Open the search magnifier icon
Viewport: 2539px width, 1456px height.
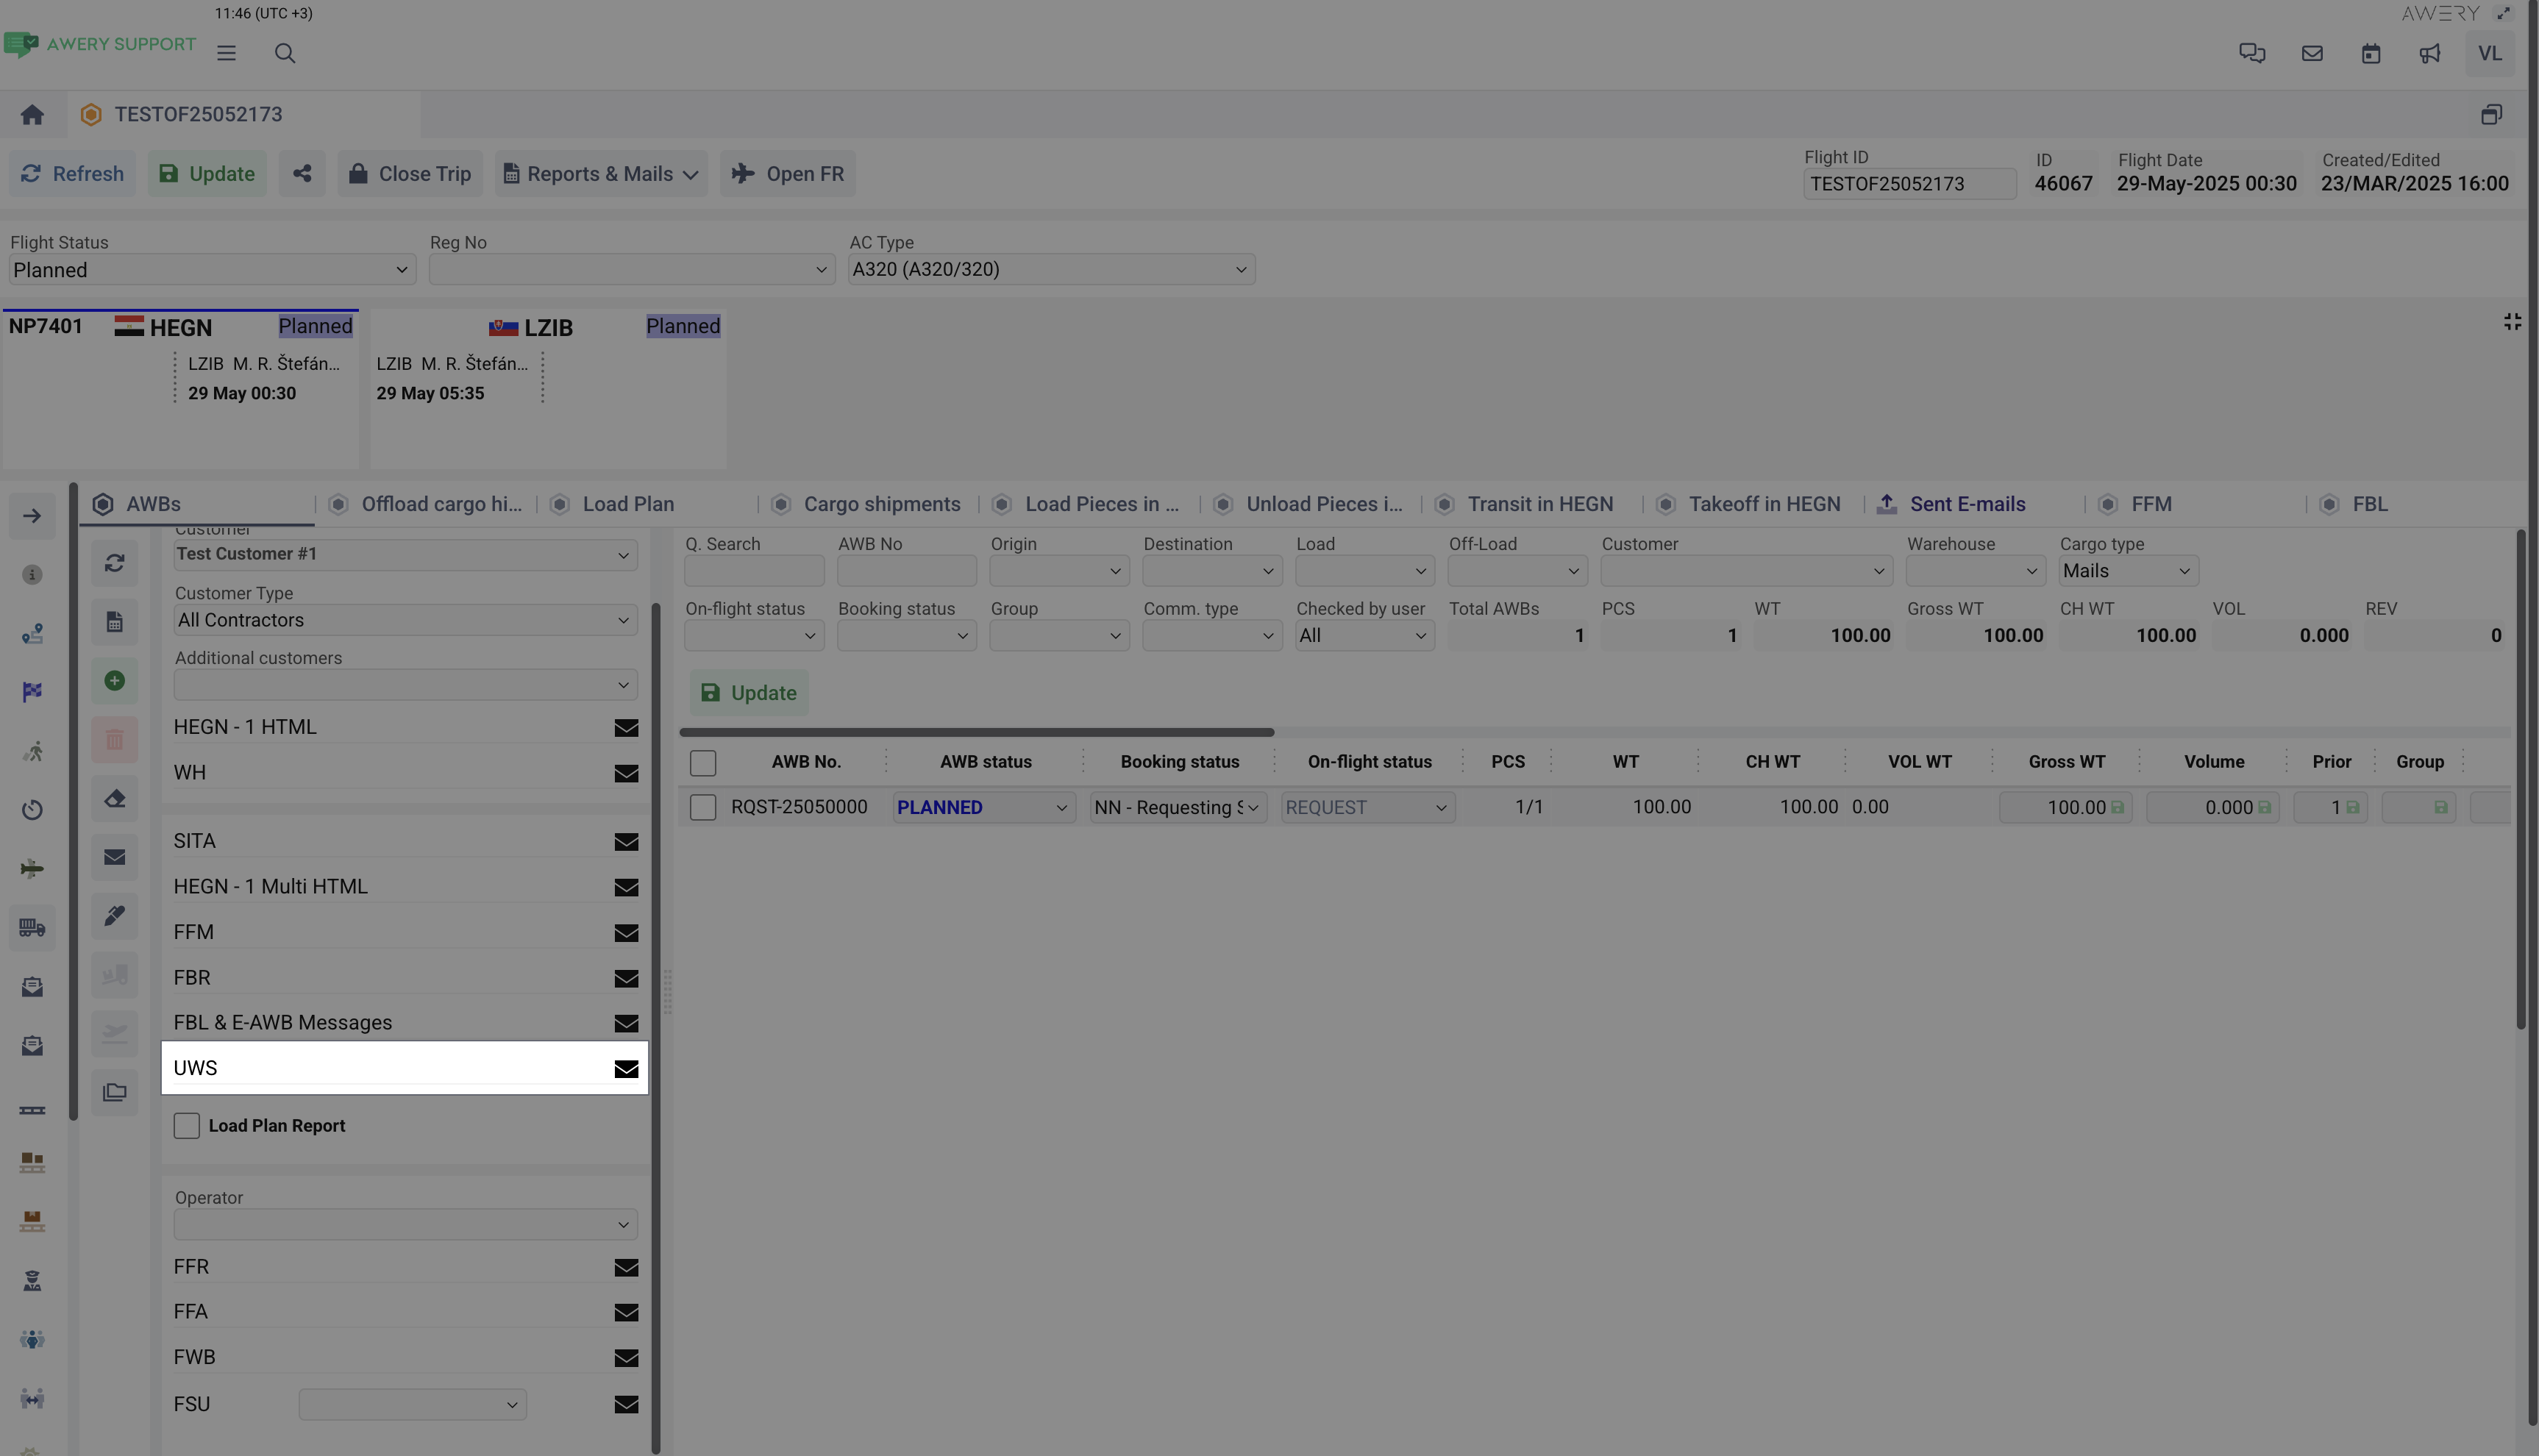coord(285,54)
